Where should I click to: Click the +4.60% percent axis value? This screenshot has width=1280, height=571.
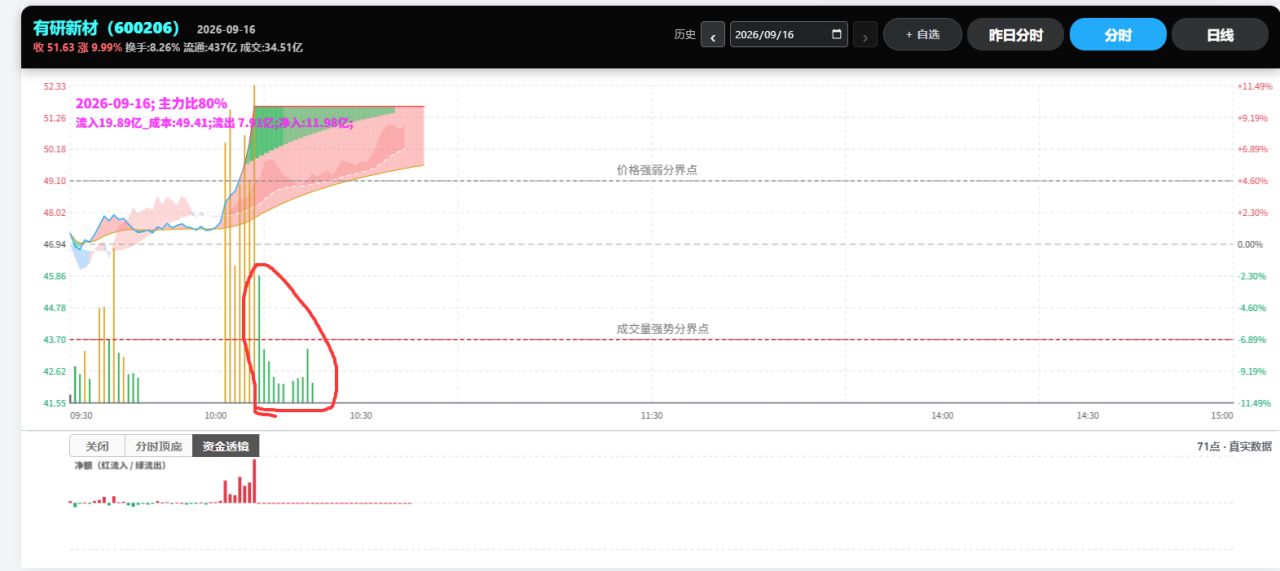coord(1253,181)
